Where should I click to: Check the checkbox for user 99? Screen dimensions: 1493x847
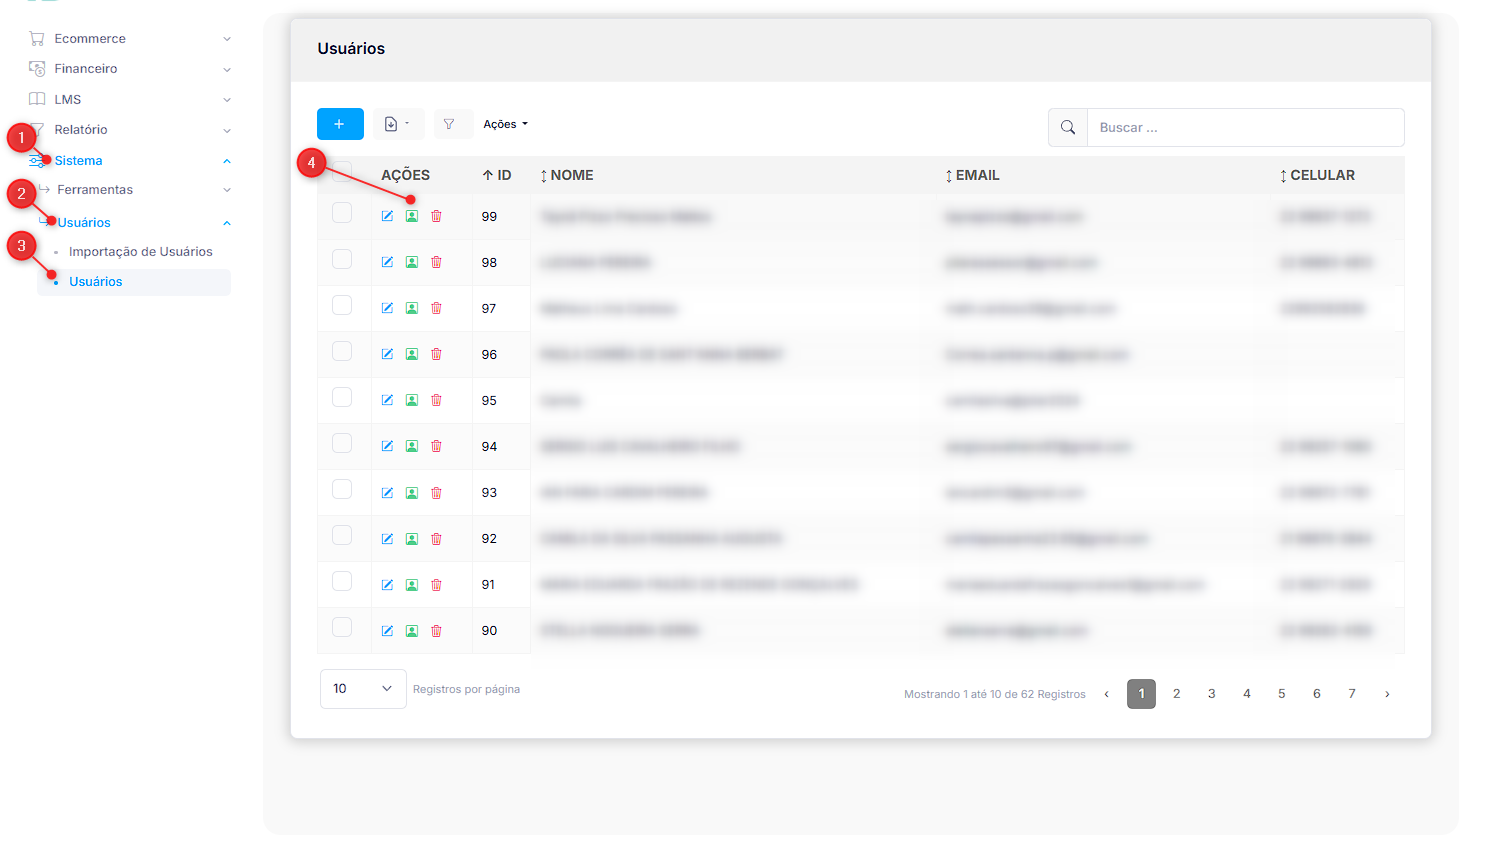342,213
